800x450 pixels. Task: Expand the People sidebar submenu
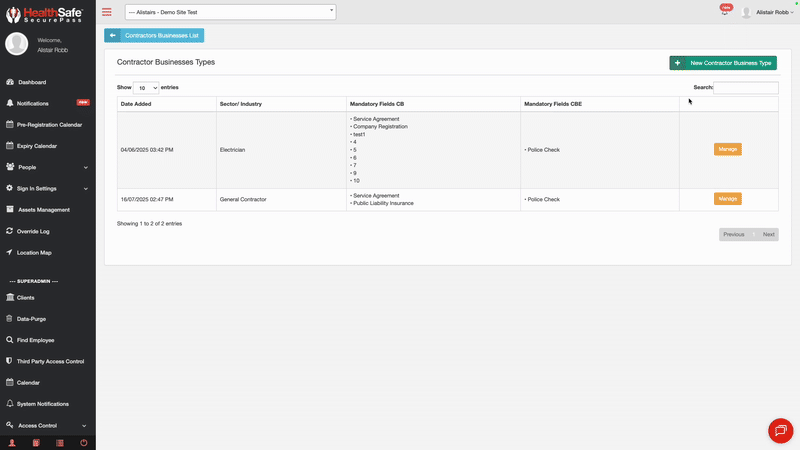click(86, 167)
